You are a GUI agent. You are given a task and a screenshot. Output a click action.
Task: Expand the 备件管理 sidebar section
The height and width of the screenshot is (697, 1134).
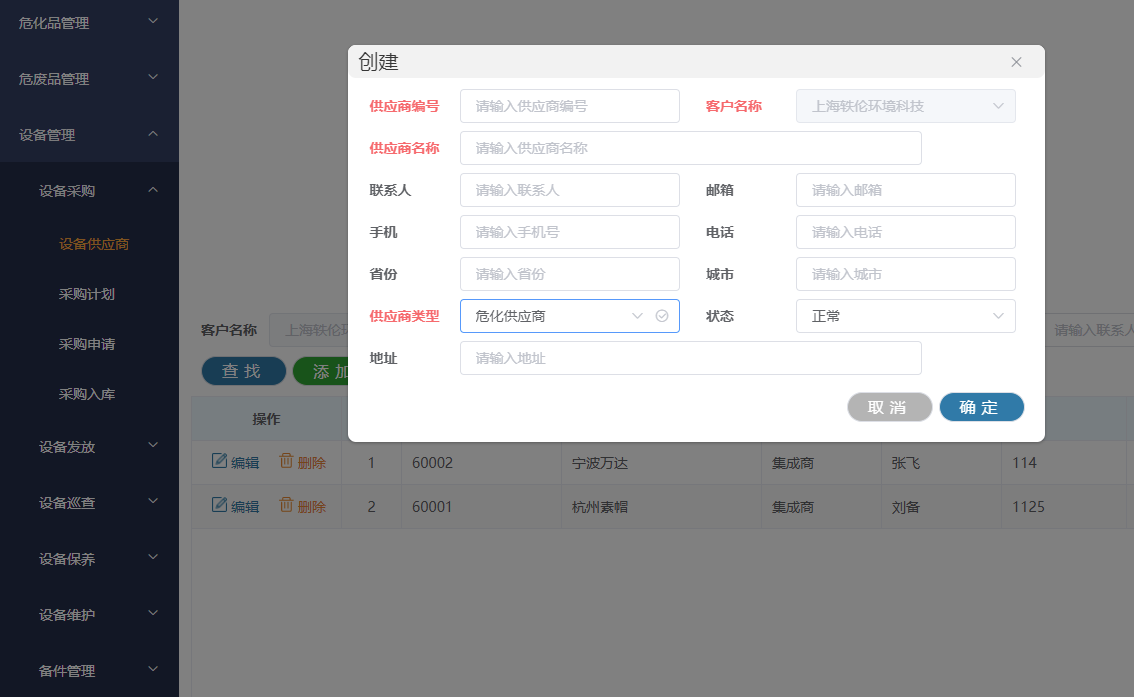pos(89,670)
